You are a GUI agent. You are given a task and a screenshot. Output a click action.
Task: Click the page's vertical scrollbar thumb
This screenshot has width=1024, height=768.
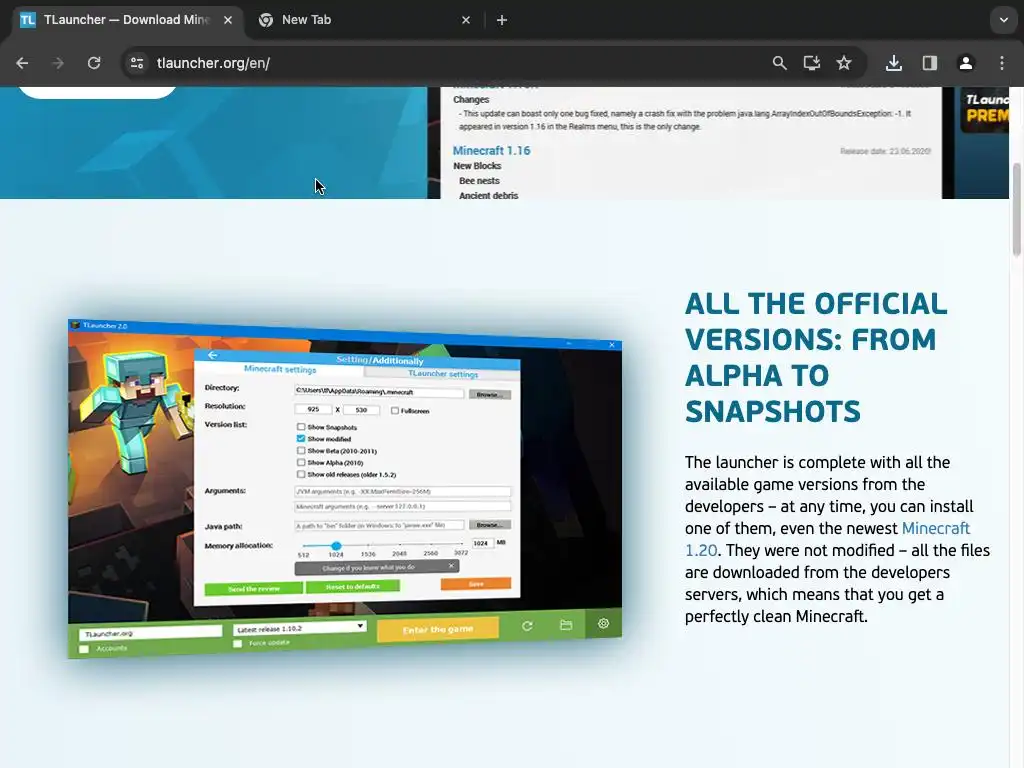(1016, 209)
